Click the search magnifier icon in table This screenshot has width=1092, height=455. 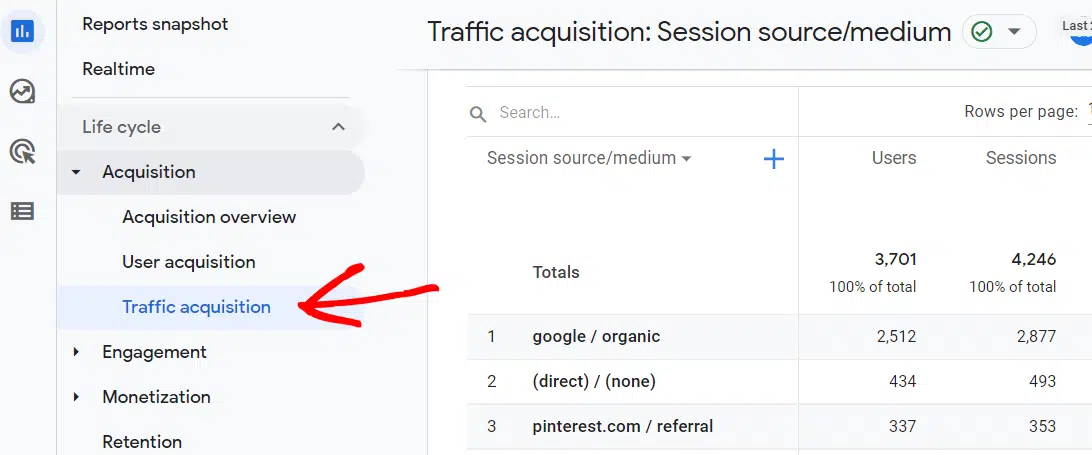(478, 114)
